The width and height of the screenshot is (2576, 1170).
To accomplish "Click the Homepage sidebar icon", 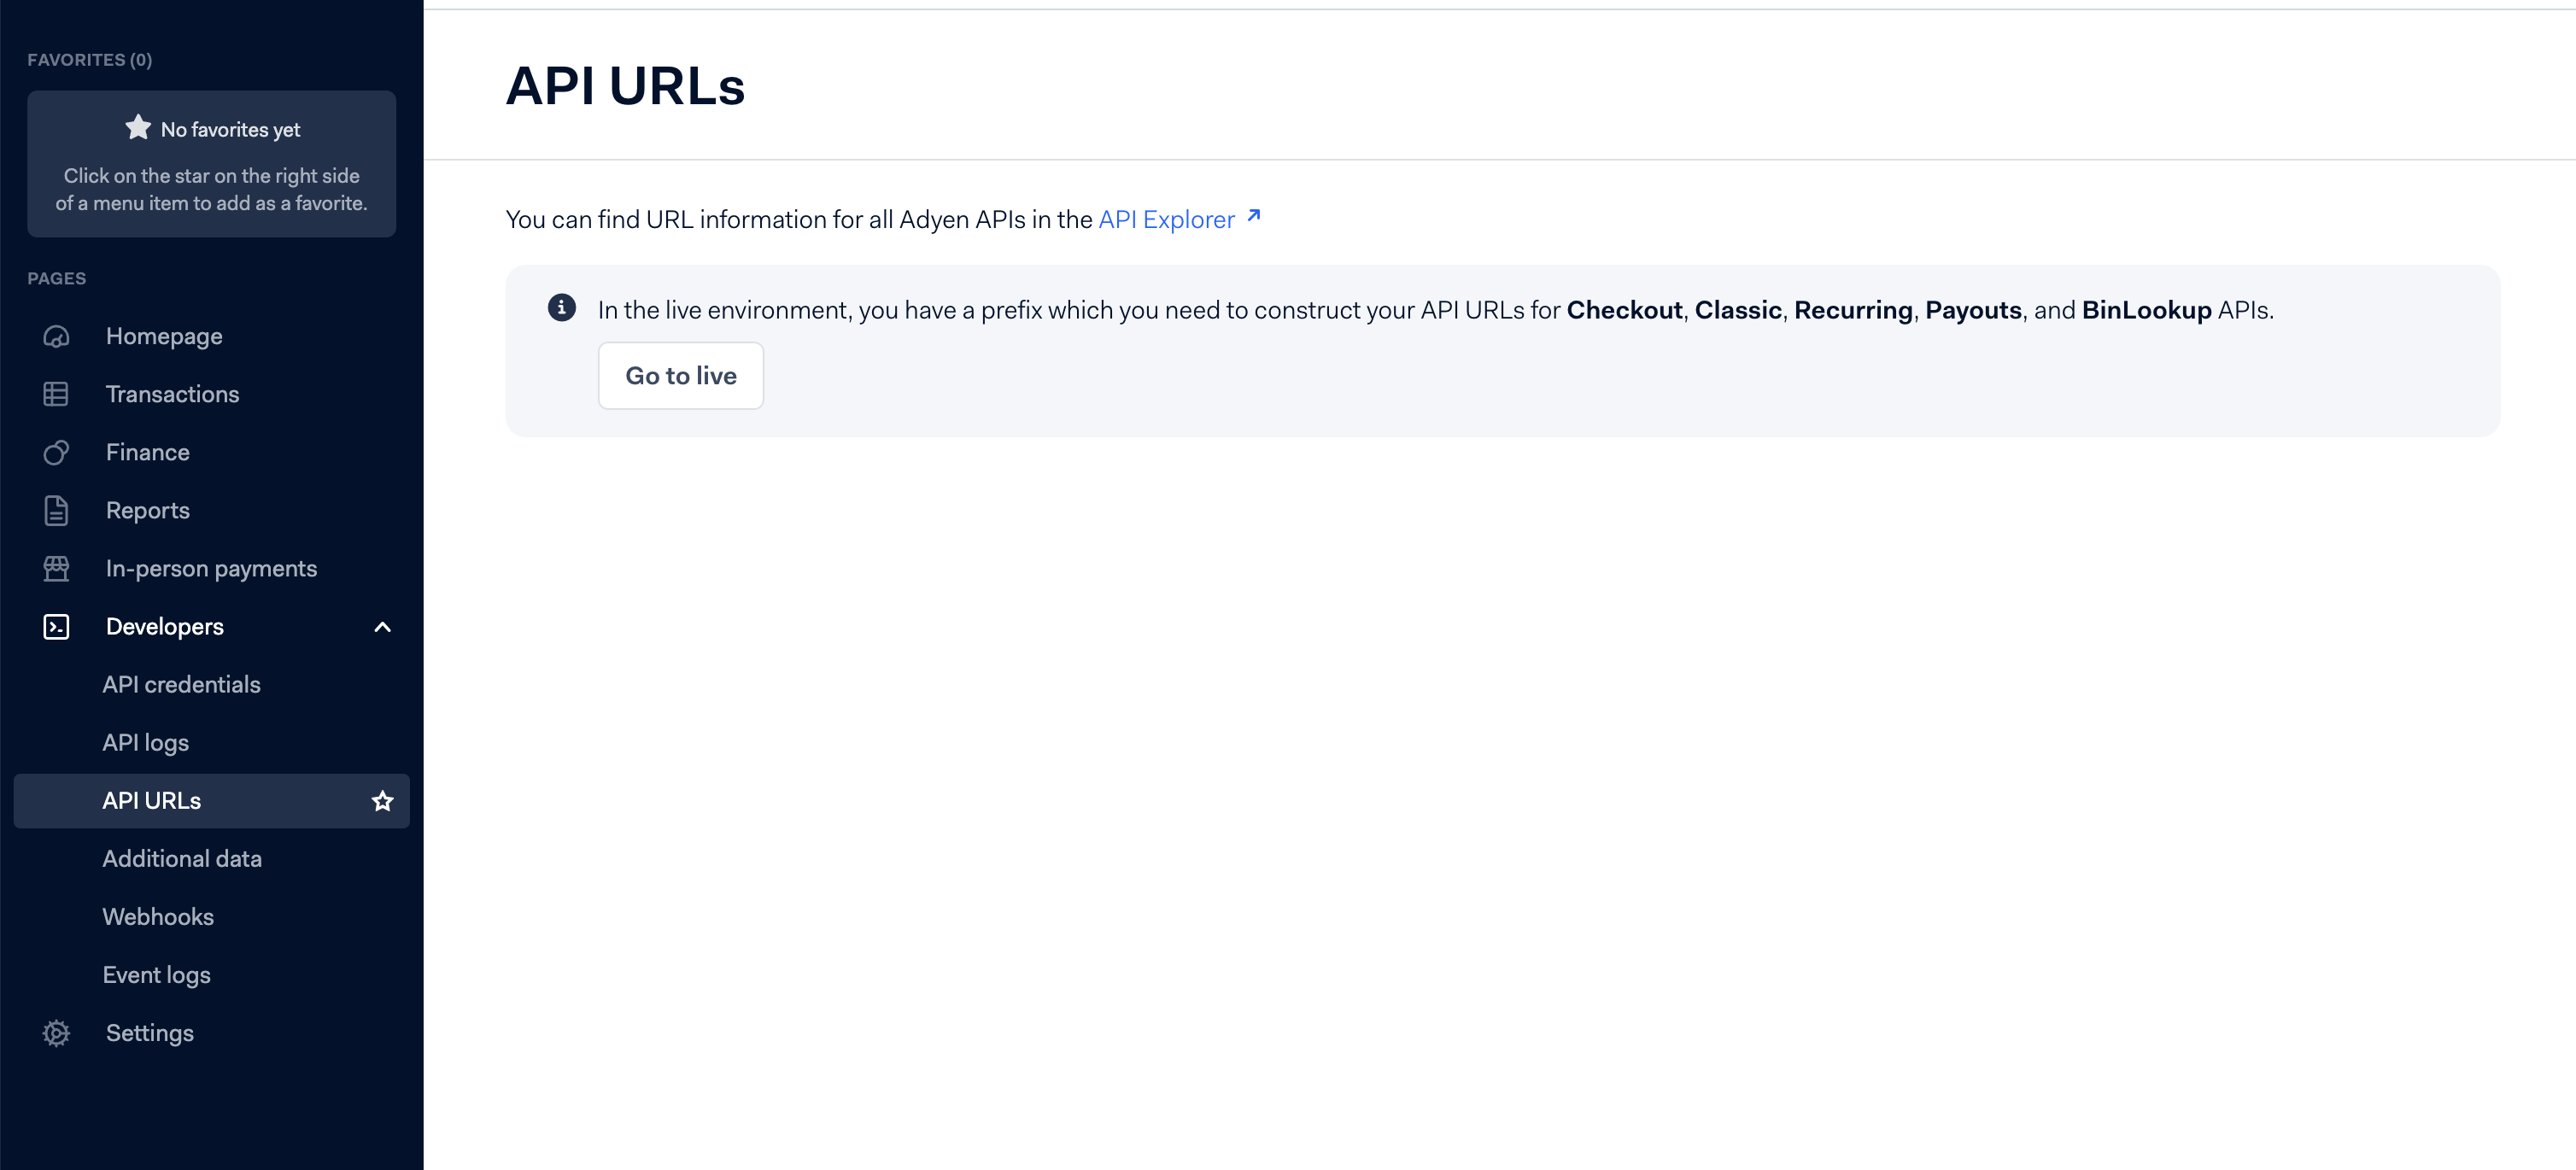I will point(56,337).
